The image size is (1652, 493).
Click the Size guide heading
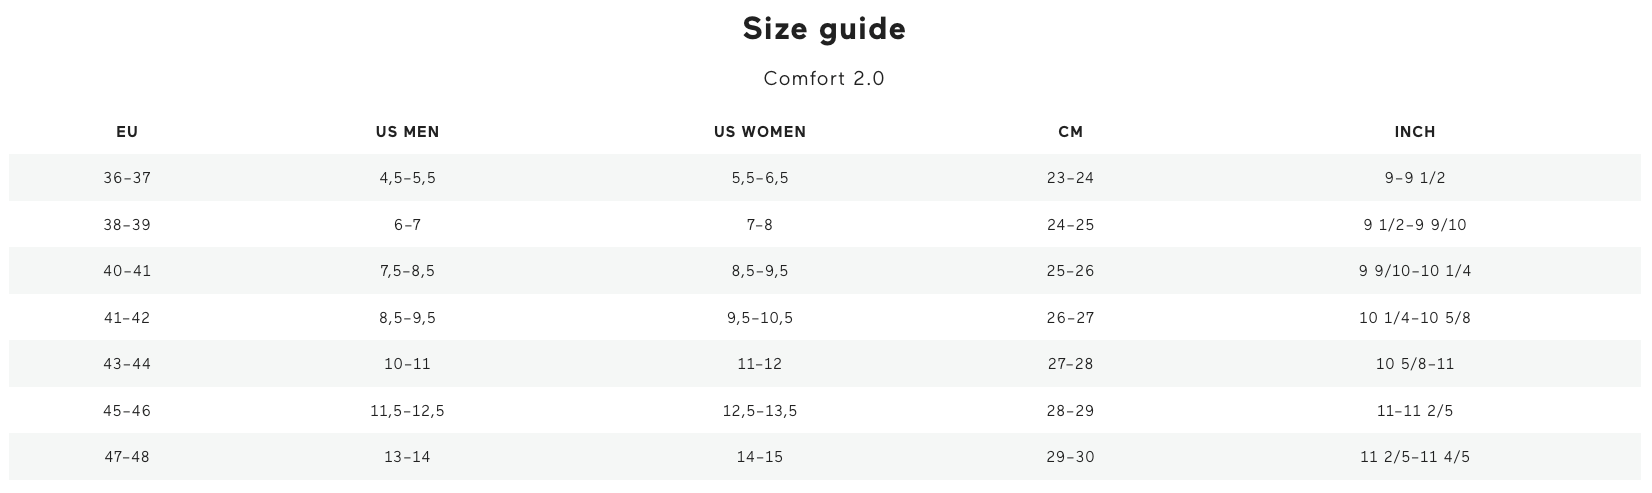point(824,29)
